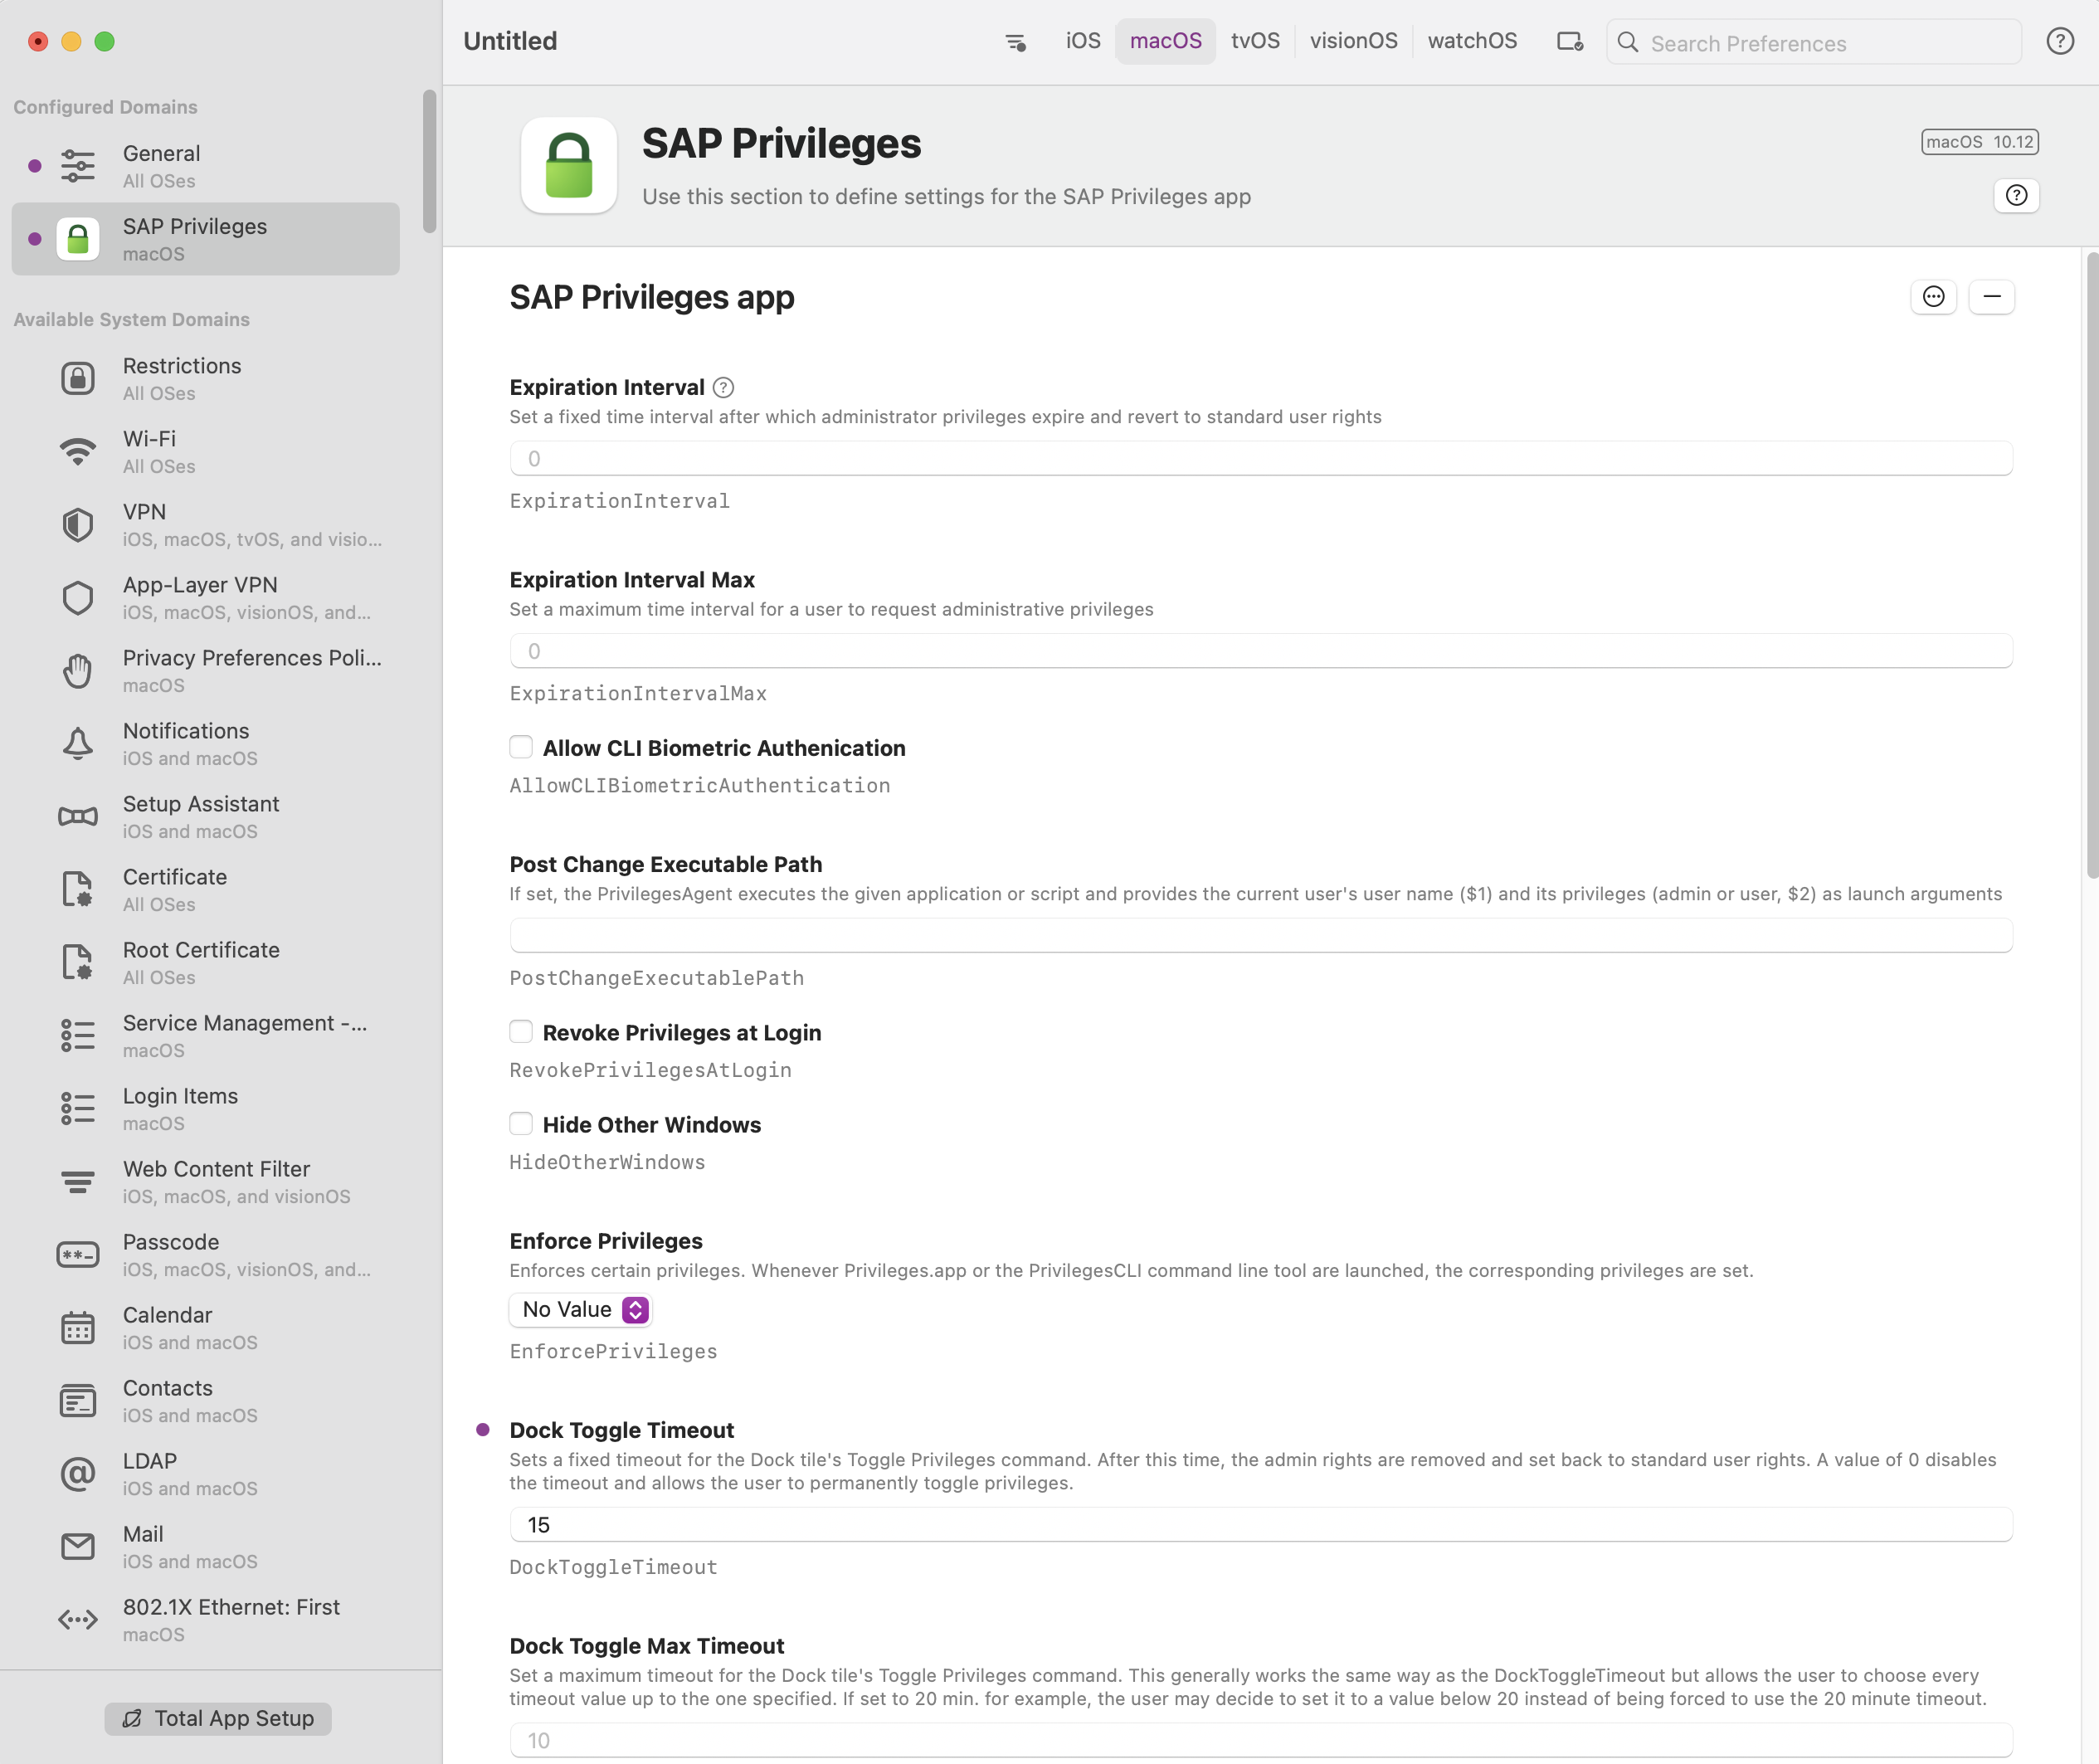Switch to the watchOS platform tab
The height and width of the screenshot is (1764, 2099).
pyautogui.click(x=1472, y=41)
